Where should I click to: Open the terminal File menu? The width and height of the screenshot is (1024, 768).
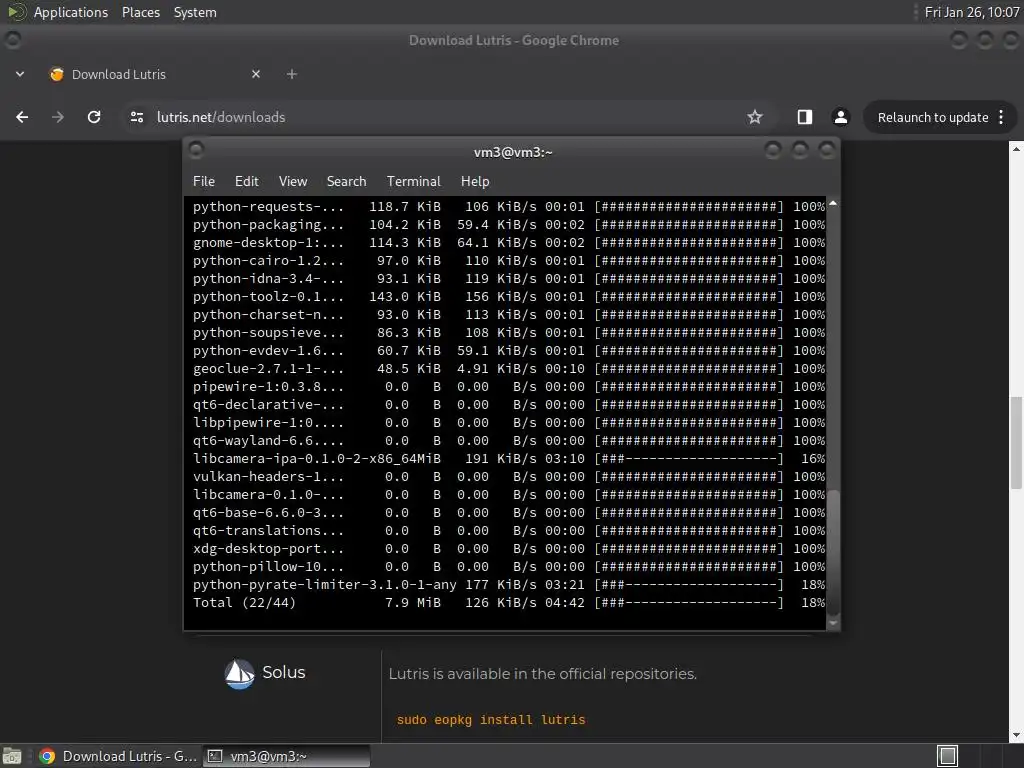[x=204, y=181]
